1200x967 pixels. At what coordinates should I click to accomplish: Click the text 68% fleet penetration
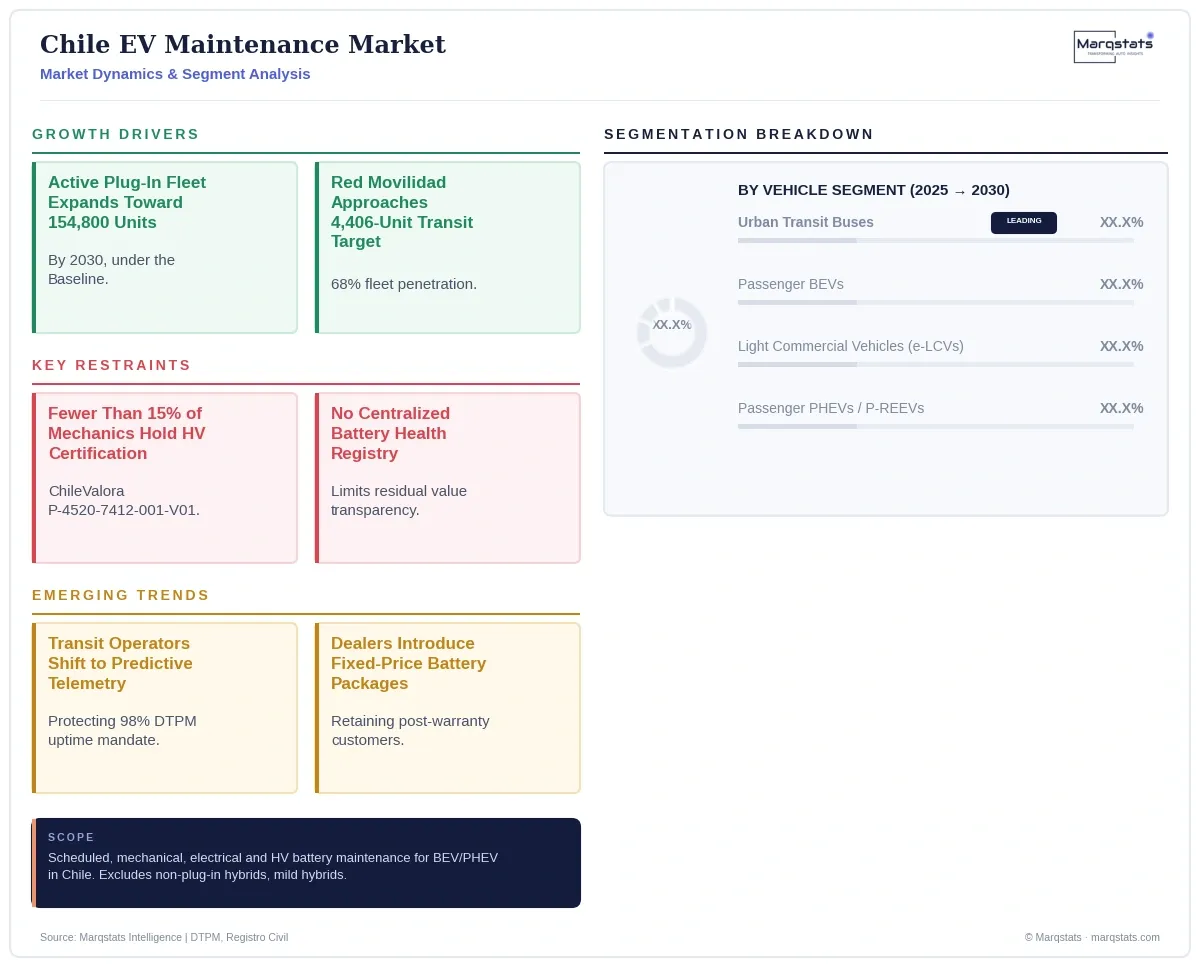click(x=404, y=284)
